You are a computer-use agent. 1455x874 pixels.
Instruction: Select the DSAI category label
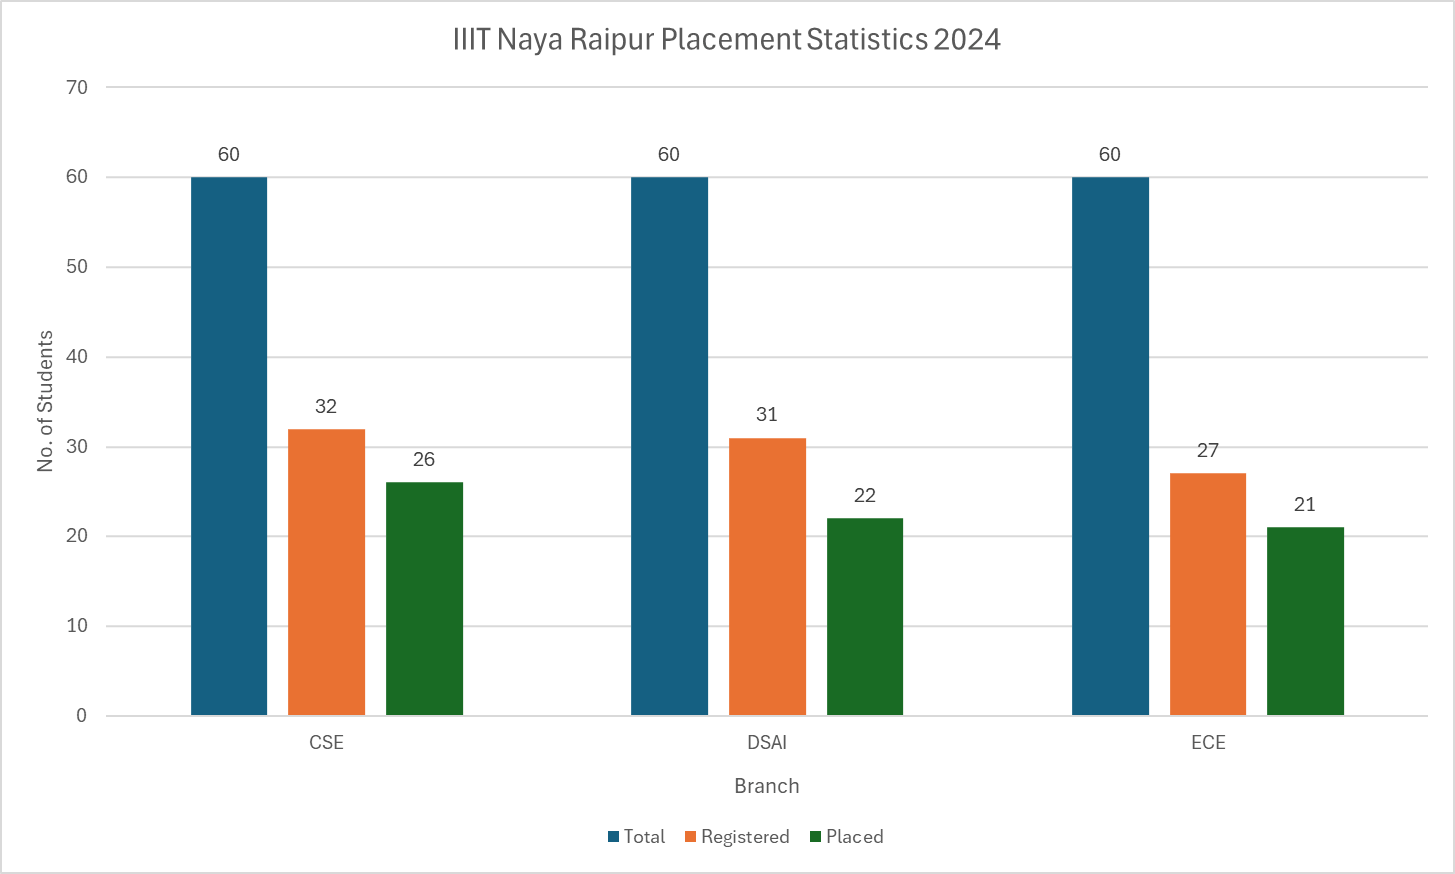[767, 743]
